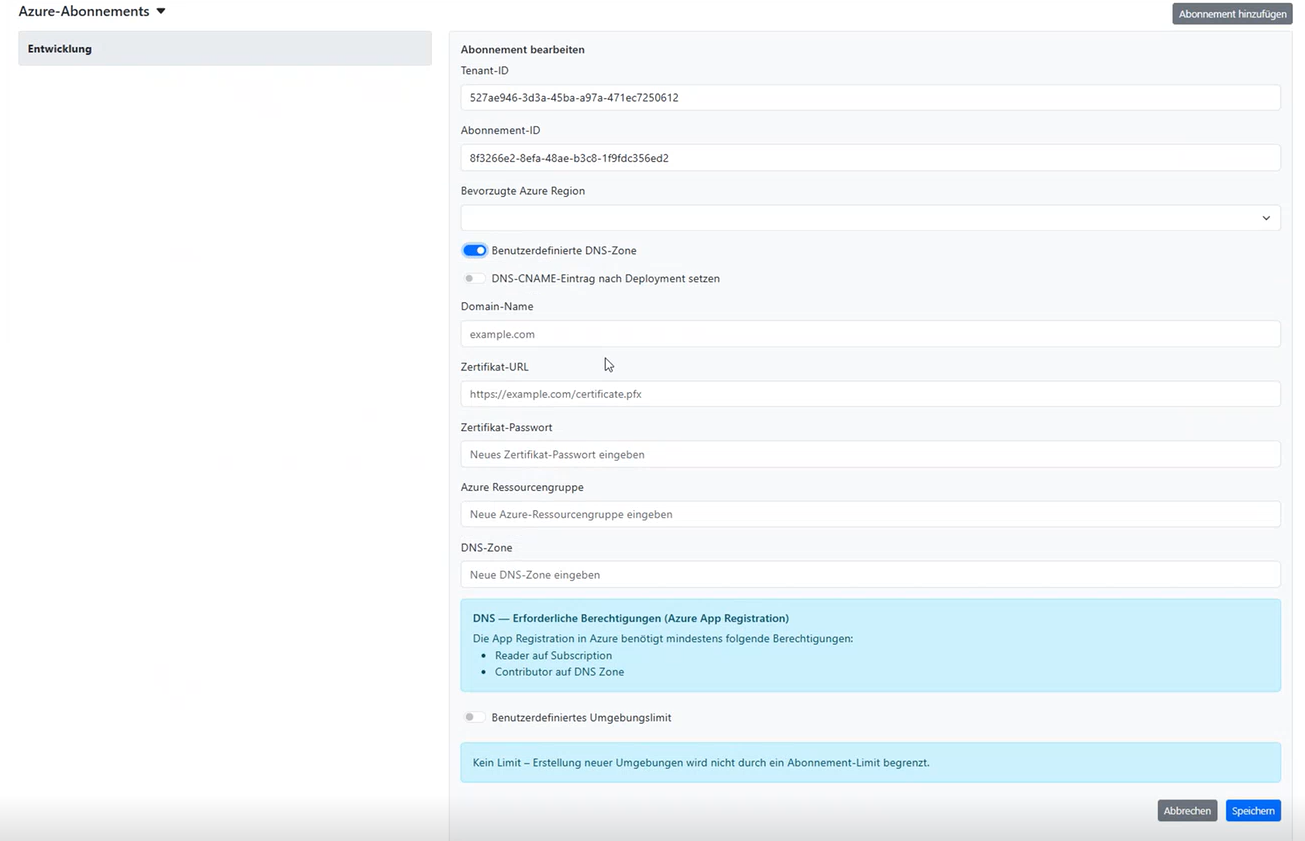Viewport: 1305px width, 841px height.
Task: Click the Zertifikat-URL input field
Action: pos(870,393)
